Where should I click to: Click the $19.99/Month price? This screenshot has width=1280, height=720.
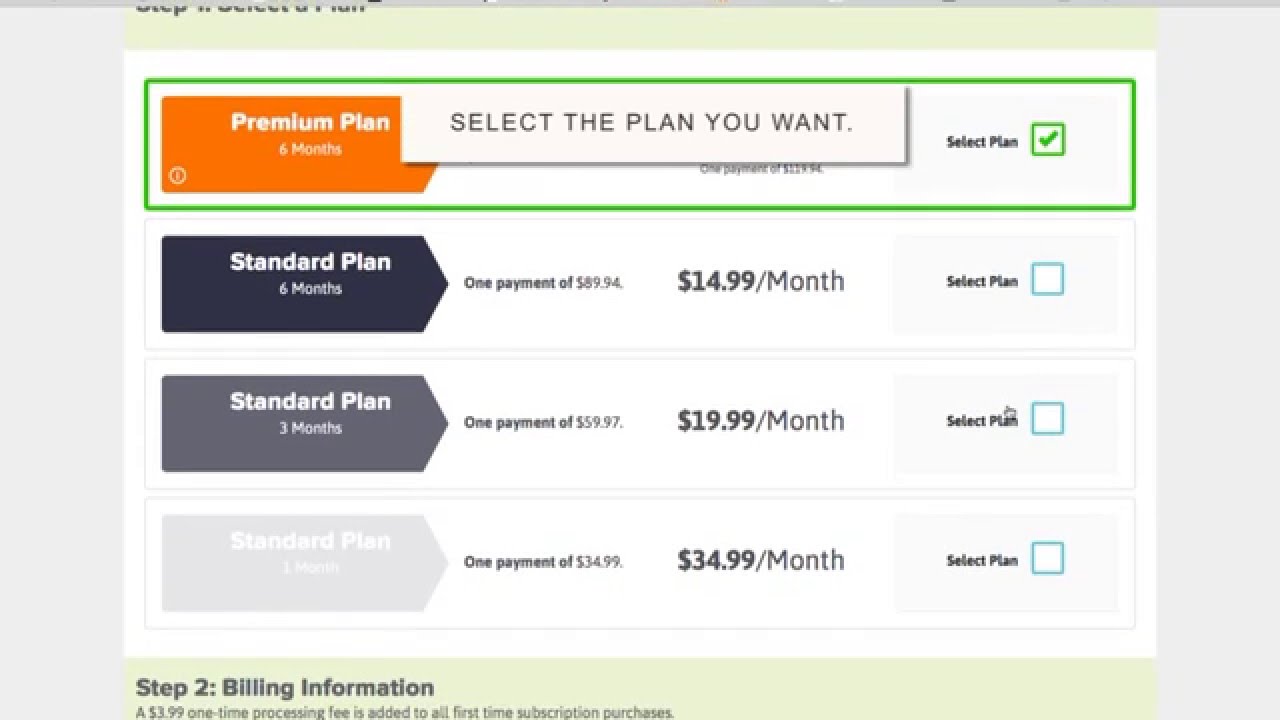(760, 421)
